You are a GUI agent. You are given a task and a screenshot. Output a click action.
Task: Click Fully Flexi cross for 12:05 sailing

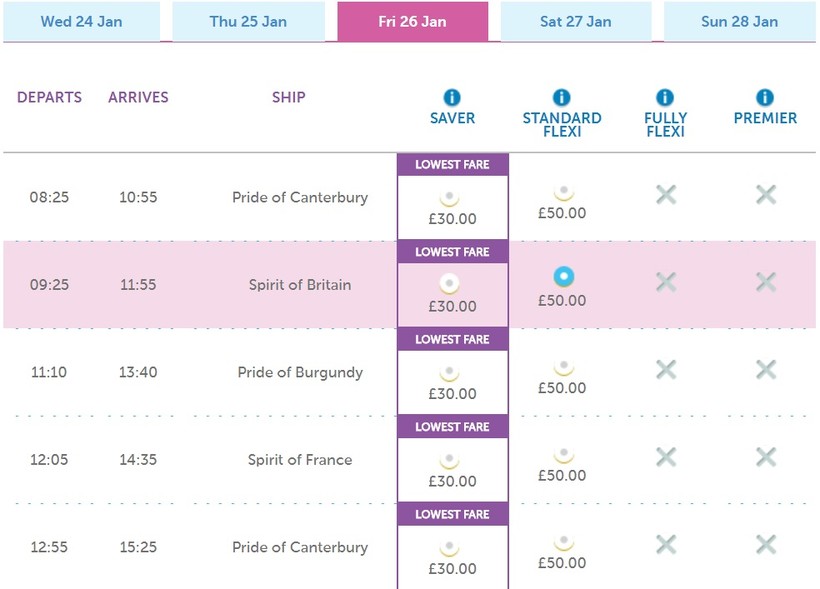(x=666, y=457)
